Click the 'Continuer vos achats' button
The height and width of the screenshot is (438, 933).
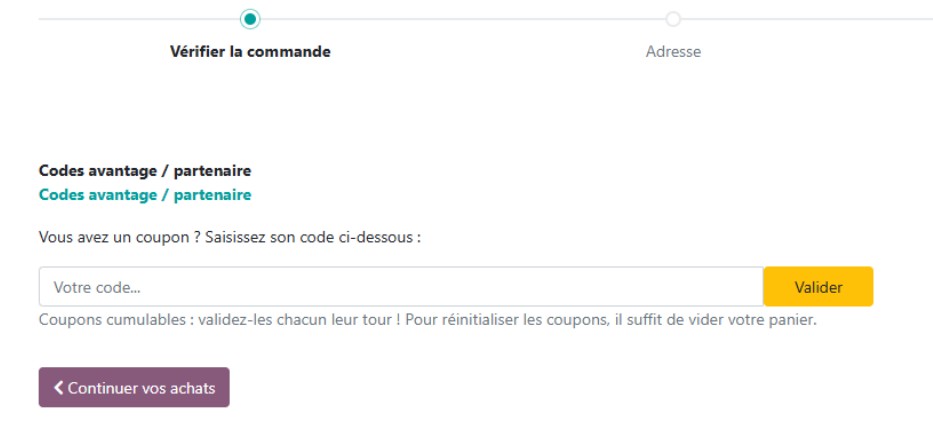[x=134, y=387]
